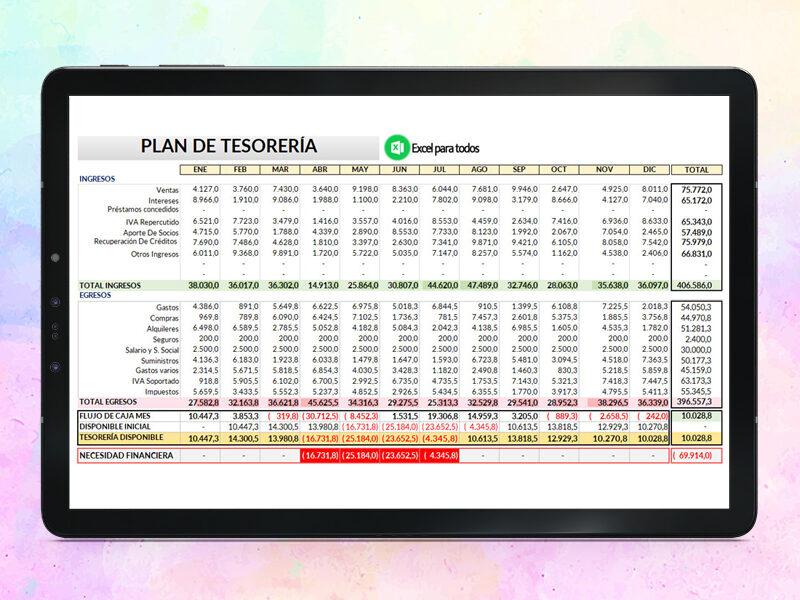This screenshot has height=600, width=800.
Task: Select the FEB column header
Action: point(240,169)
